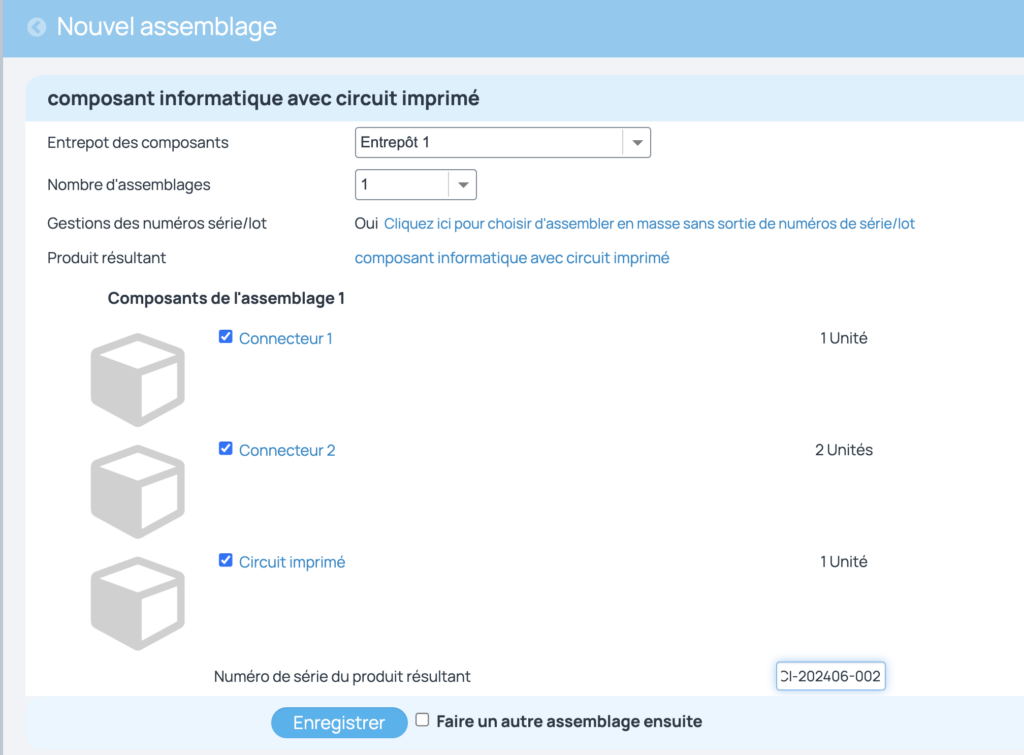Viewport: 1024px width, 755px height.
Task: Click the '2 Unités' quantity text
Action: [844, 450]
